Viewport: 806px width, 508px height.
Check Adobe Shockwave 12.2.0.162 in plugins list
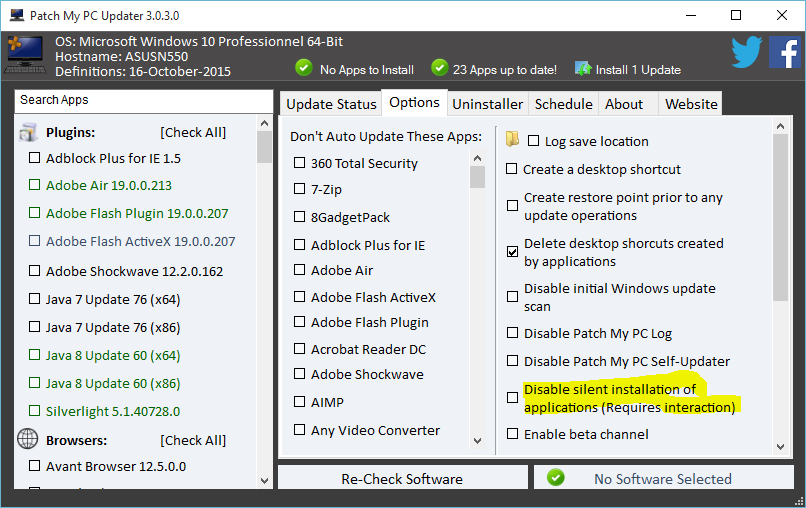[x=34, y=270]
